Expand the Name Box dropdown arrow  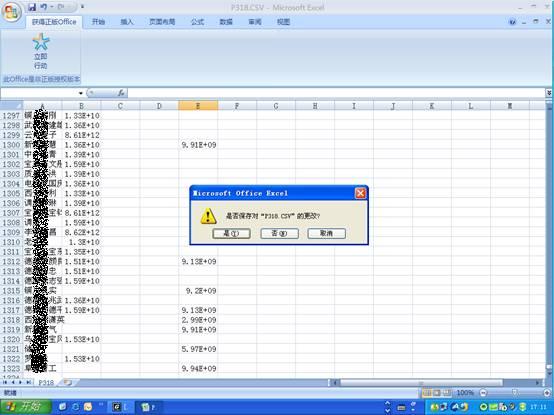coord(81,93)
